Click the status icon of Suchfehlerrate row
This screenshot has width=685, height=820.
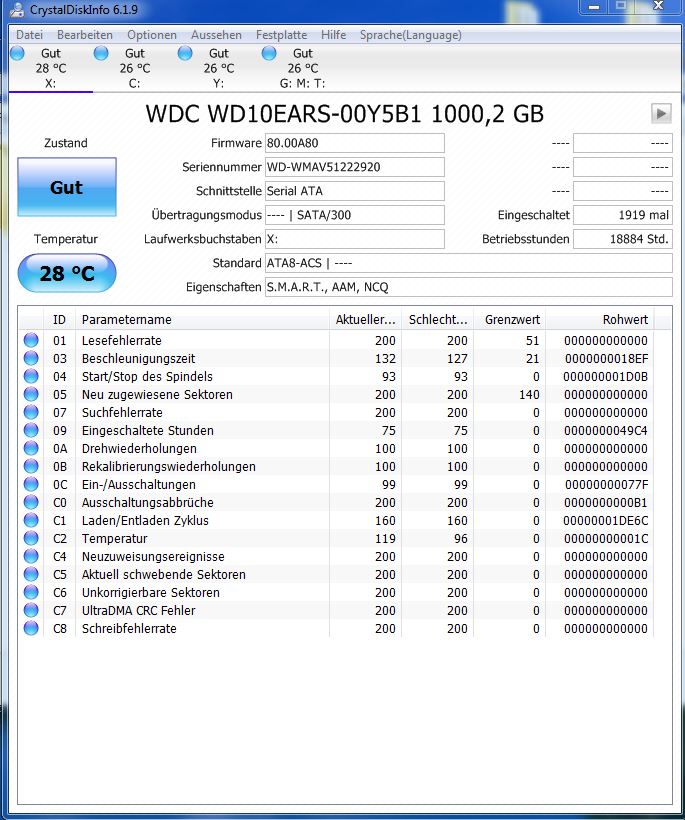tap(31, 412)
